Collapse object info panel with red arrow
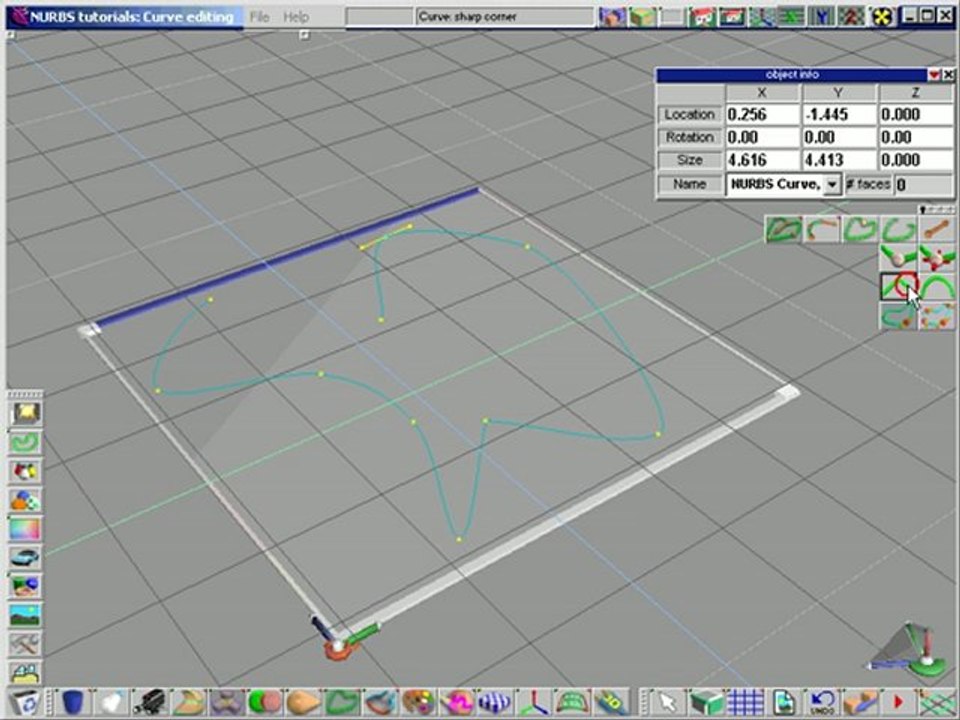 click(934, 75)
